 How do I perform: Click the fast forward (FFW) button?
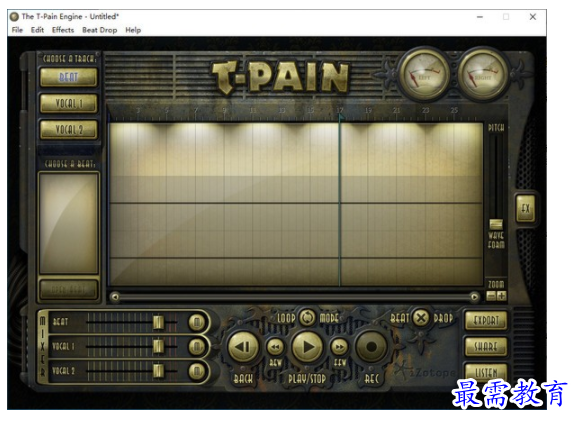(x=339, y=346)
